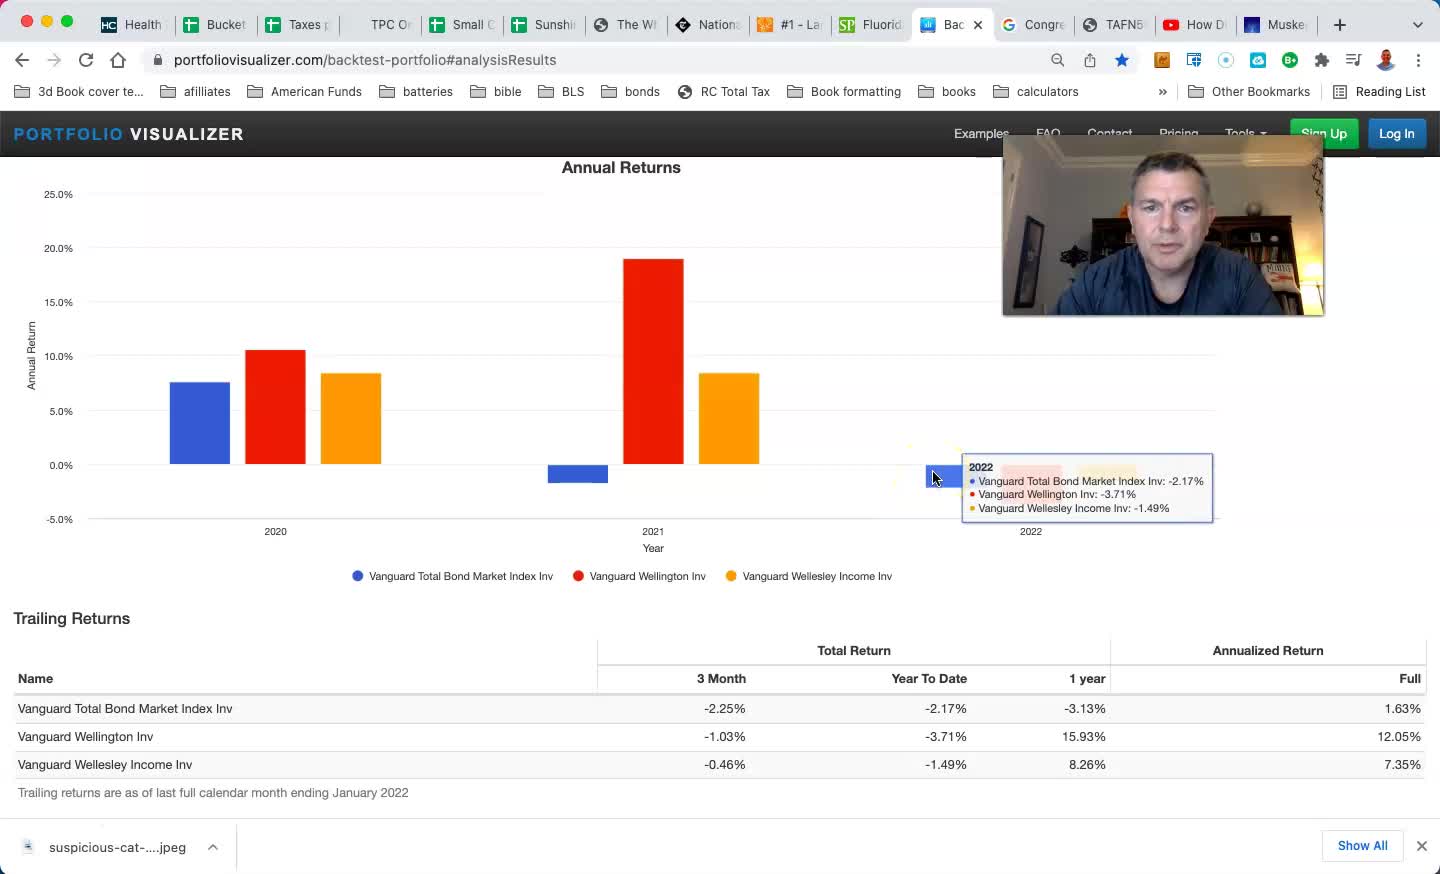Close the active Backtest tab
1440x874 pixels.
[978, 25]
